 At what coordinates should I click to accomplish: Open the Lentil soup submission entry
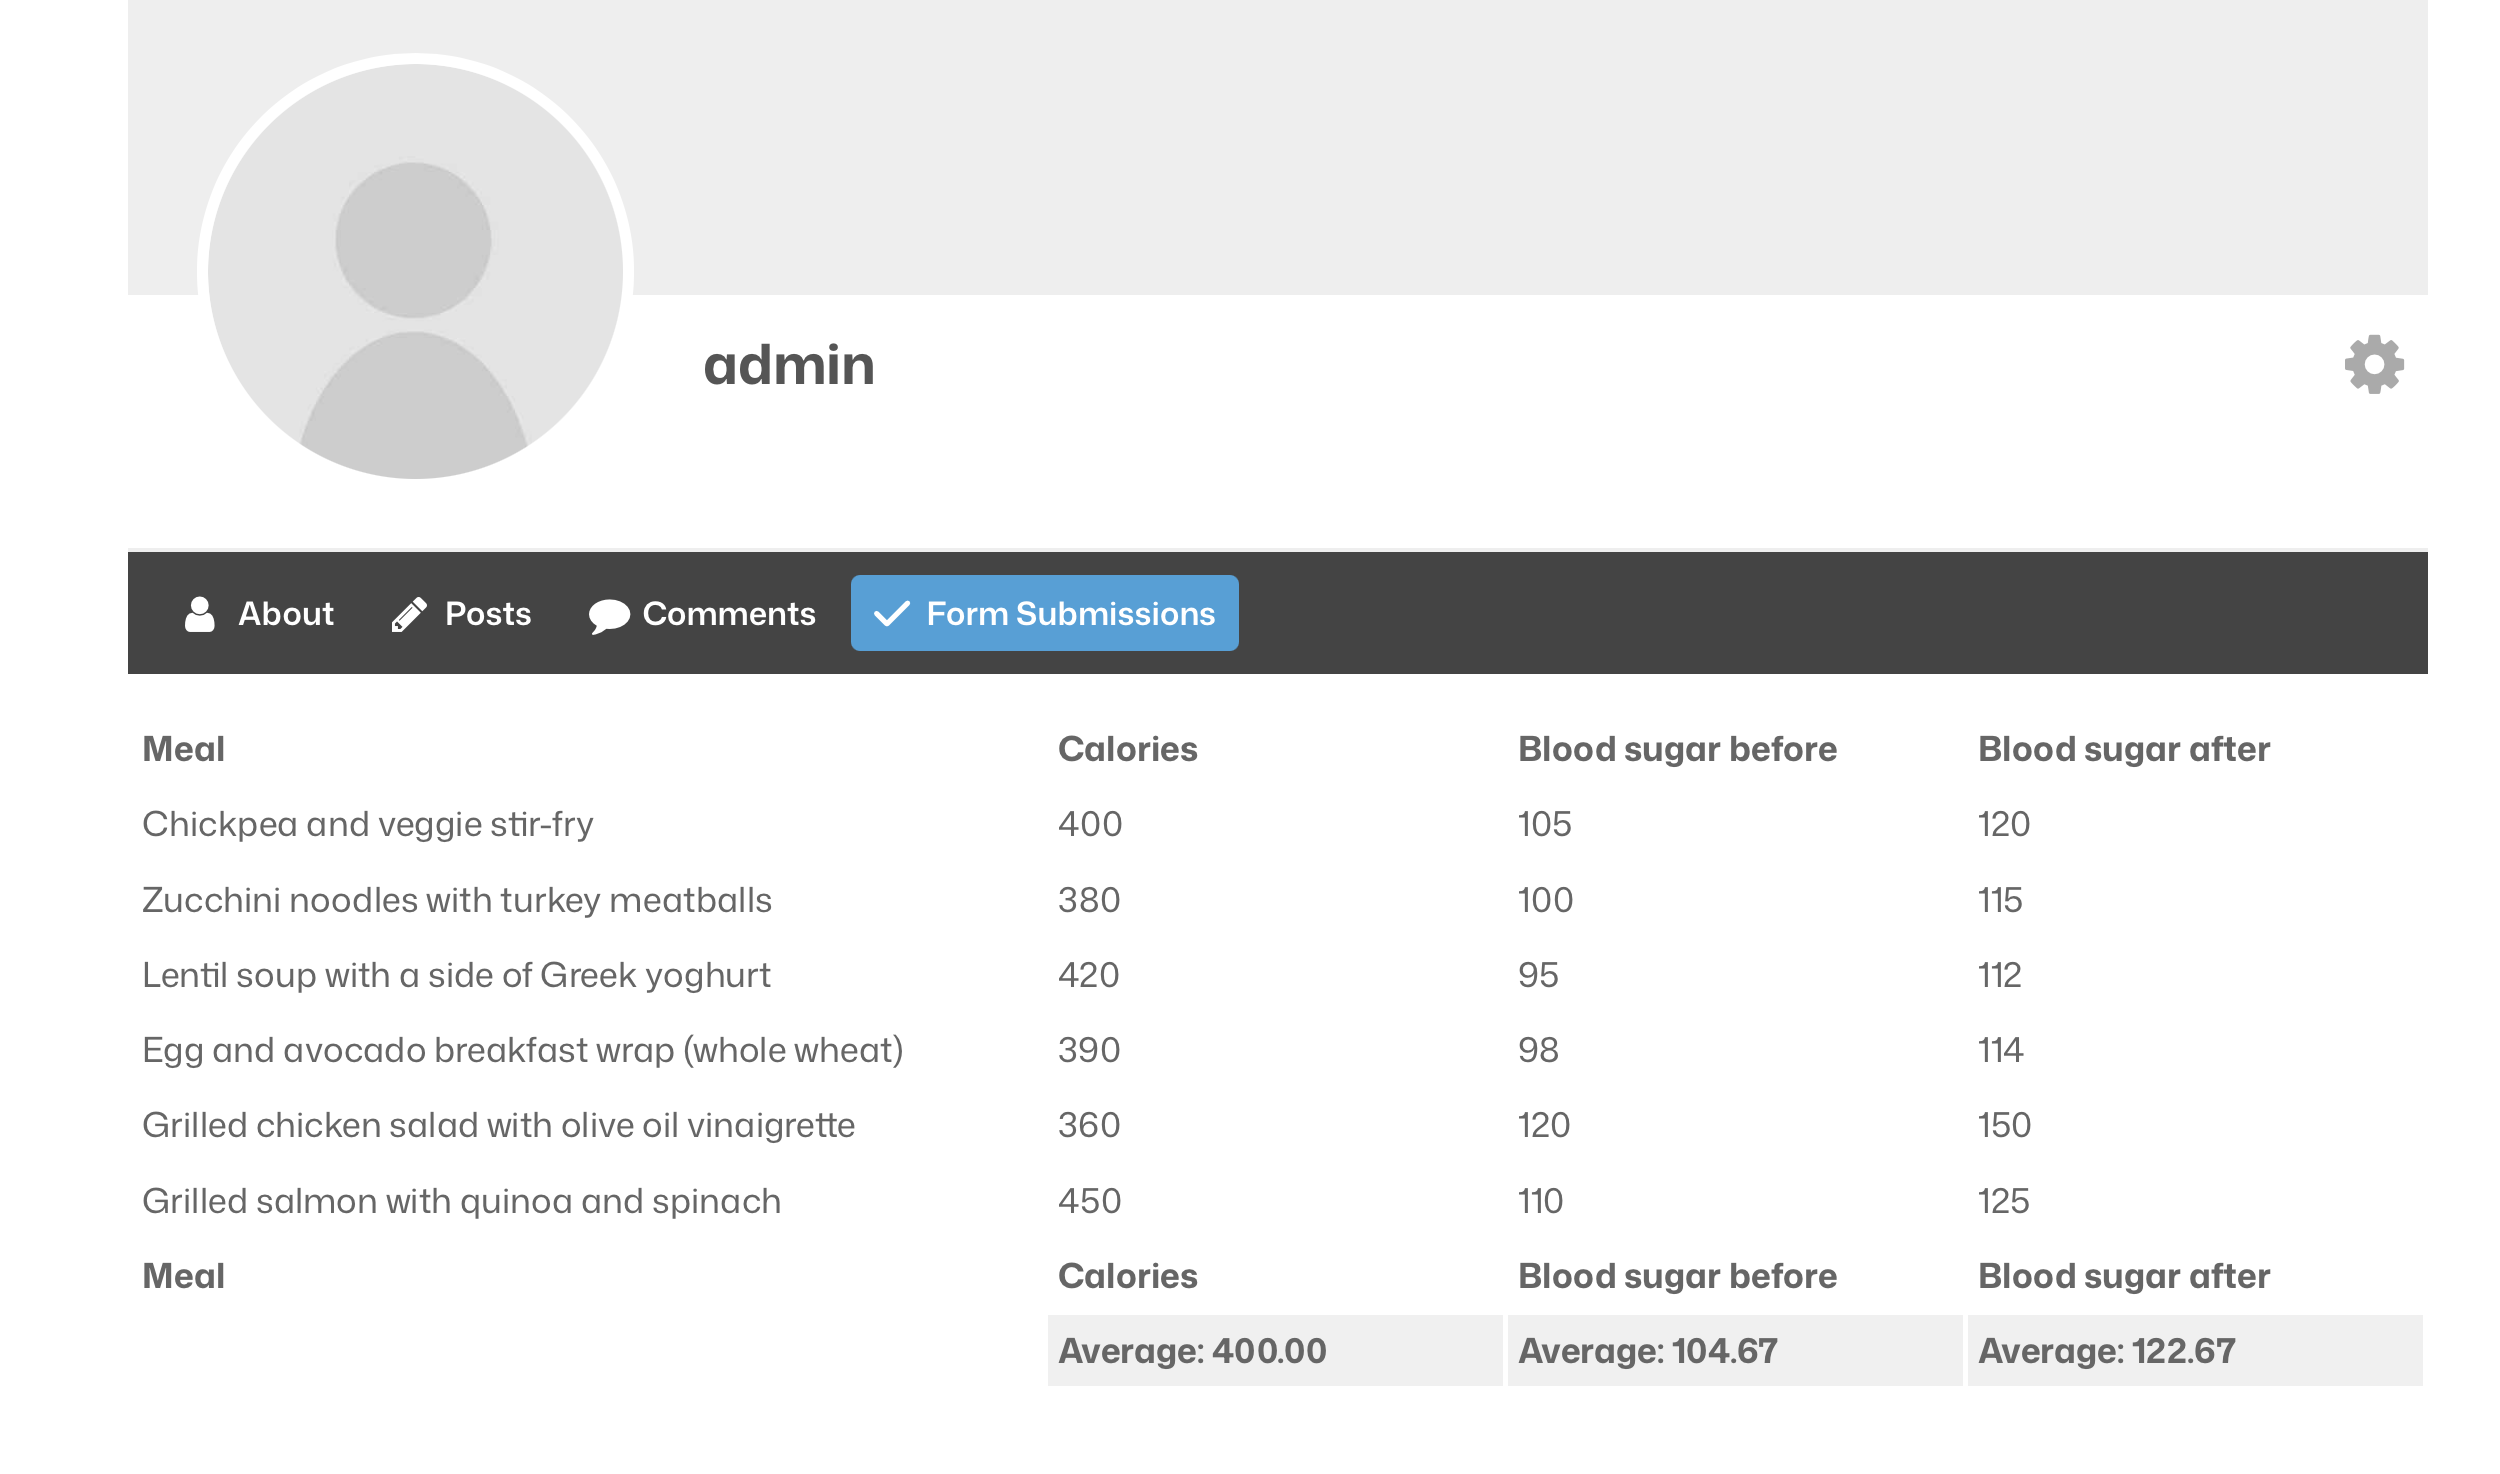(456, 974)
